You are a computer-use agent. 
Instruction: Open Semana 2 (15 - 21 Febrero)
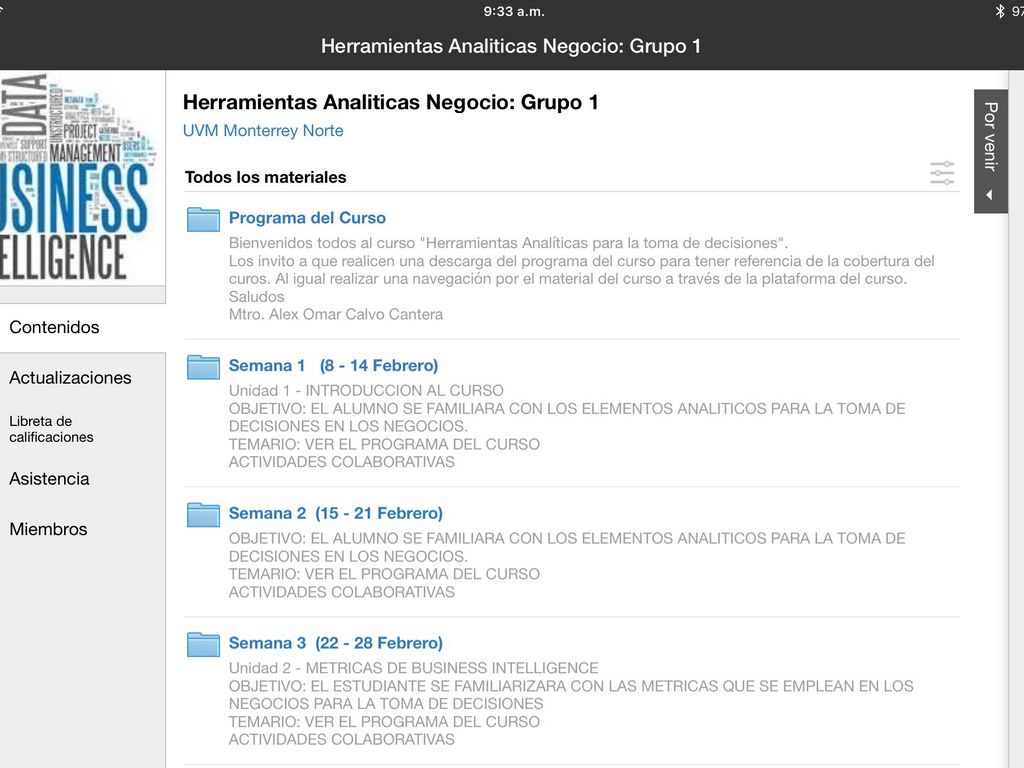point(335,513)
